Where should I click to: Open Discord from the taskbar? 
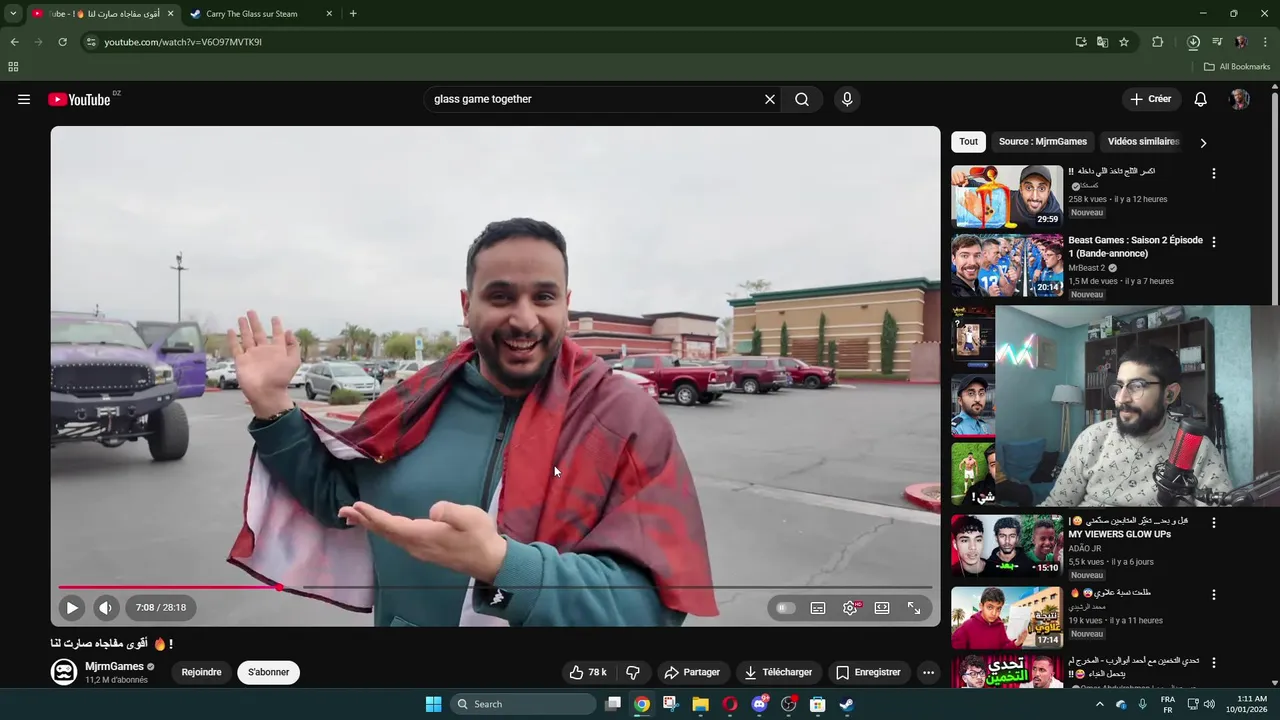[x=759, y=704]
